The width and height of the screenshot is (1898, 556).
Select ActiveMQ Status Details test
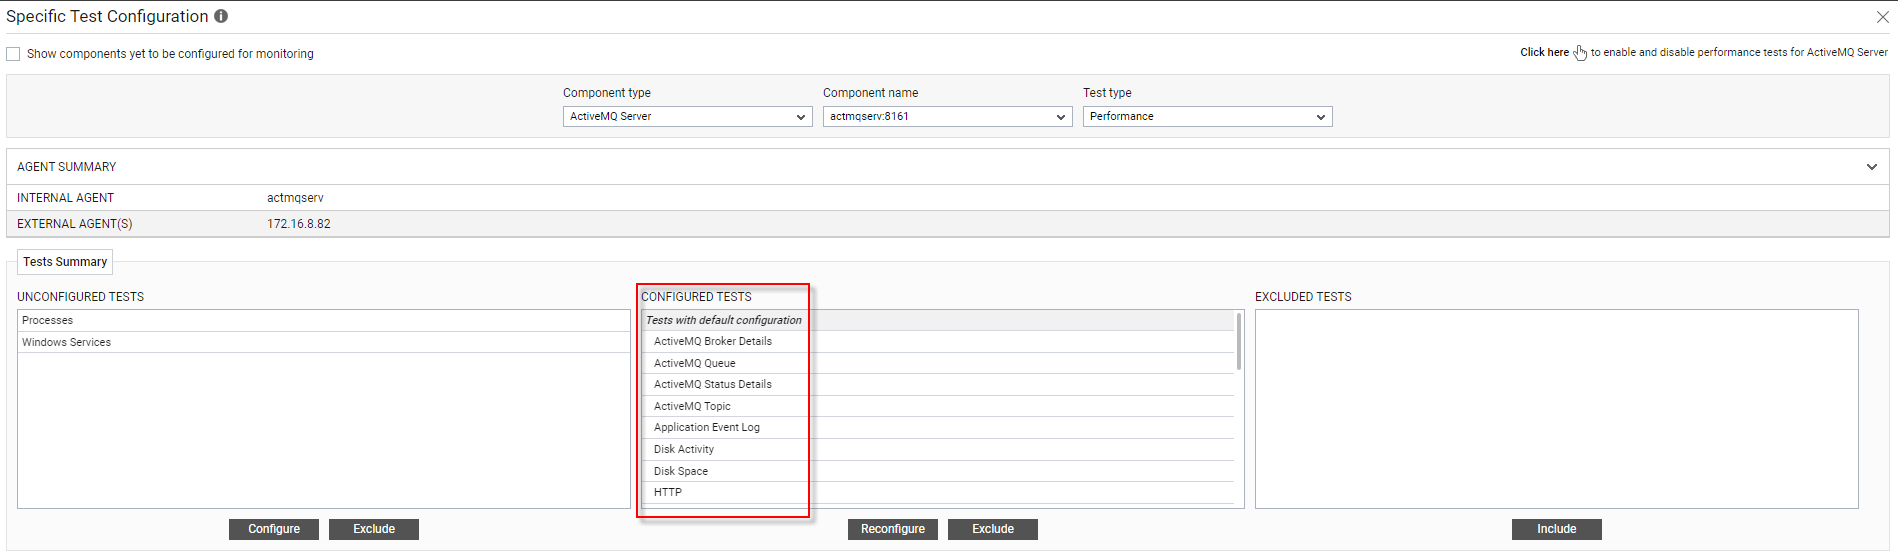(x=938, y=384)
